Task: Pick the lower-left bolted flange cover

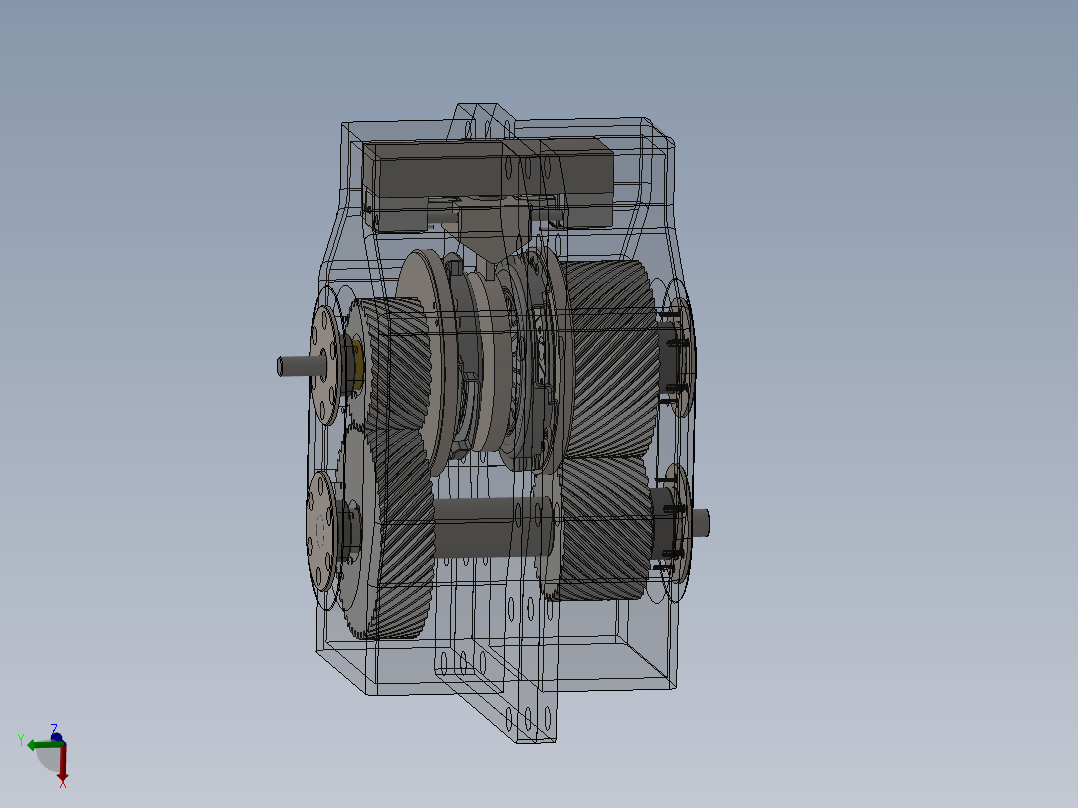Action: coord(322,531)
